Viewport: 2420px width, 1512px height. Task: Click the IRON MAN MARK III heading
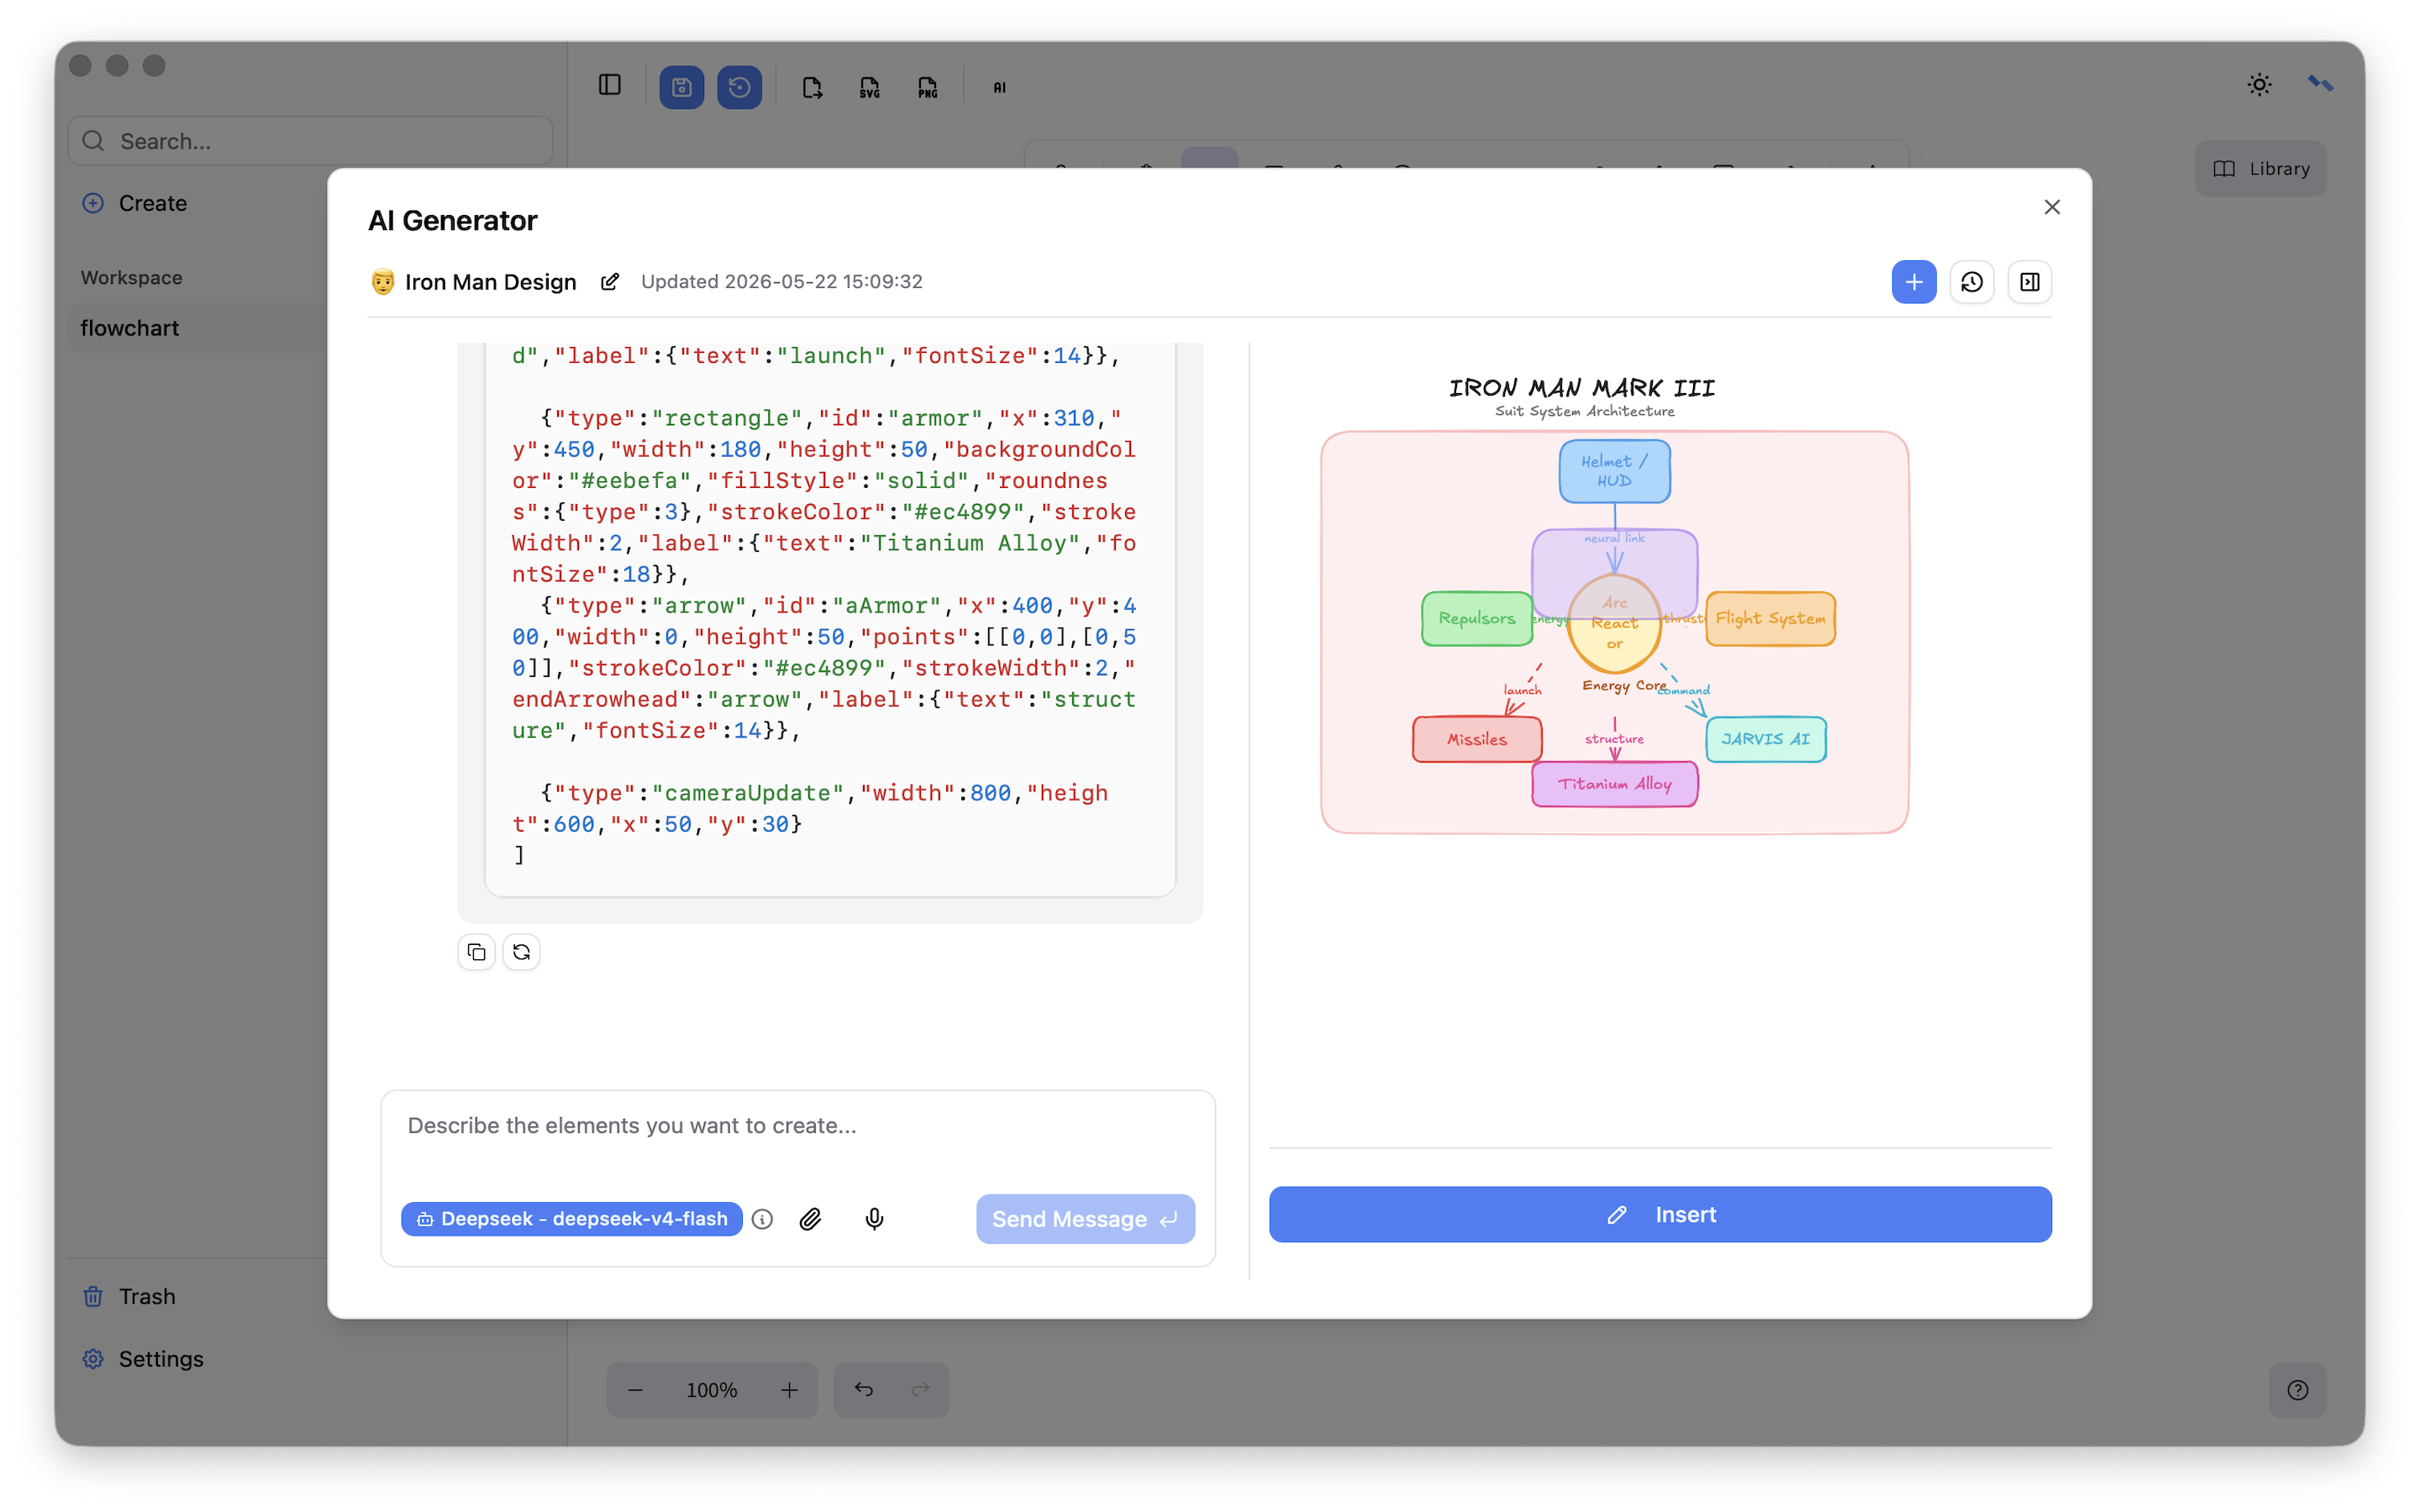tap(1582, 388)
